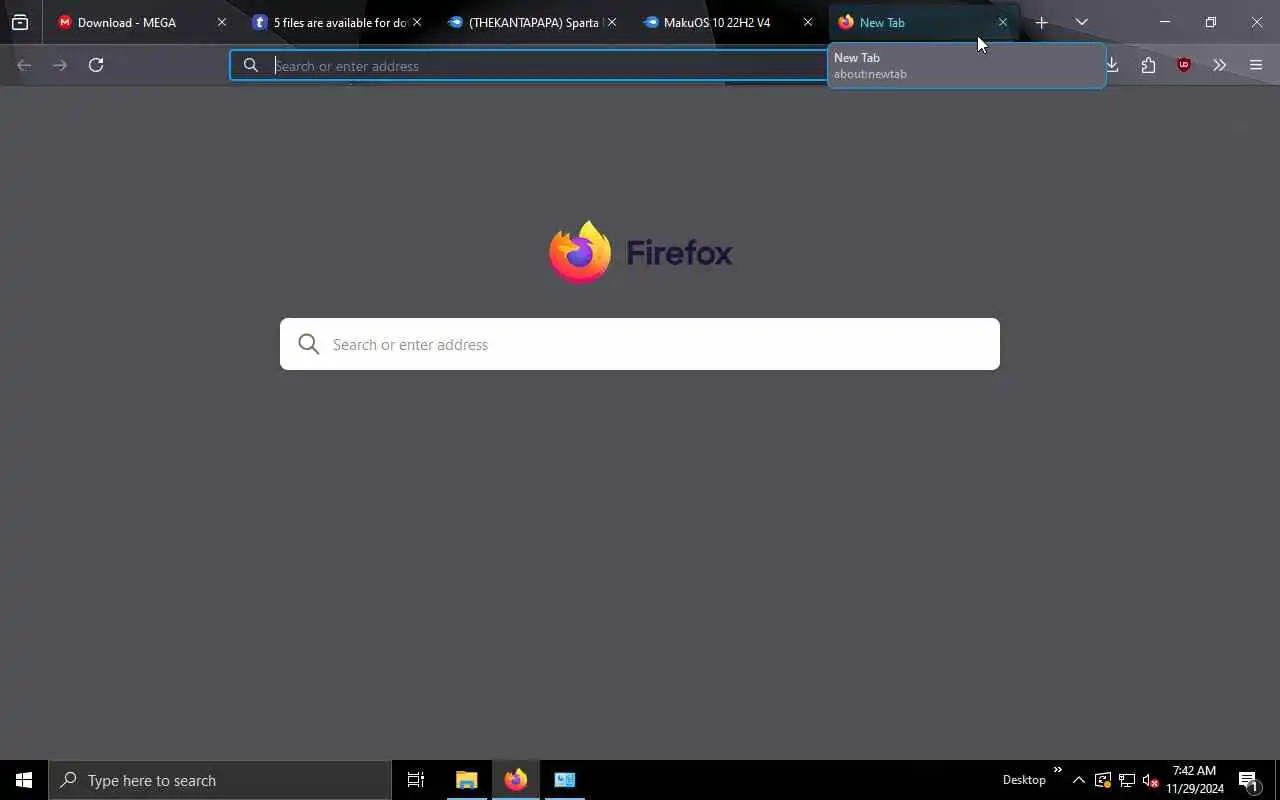The image size is (1280, 800).
Task: Show more toolbar tools overflow
Action: point(1219,65)
